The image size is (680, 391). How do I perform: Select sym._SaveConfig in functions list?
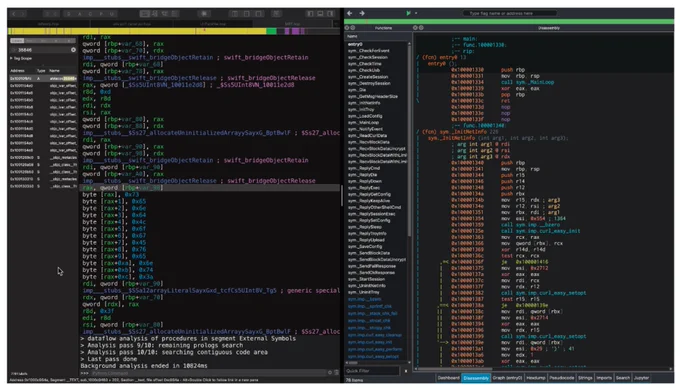[x=365, y=247]
